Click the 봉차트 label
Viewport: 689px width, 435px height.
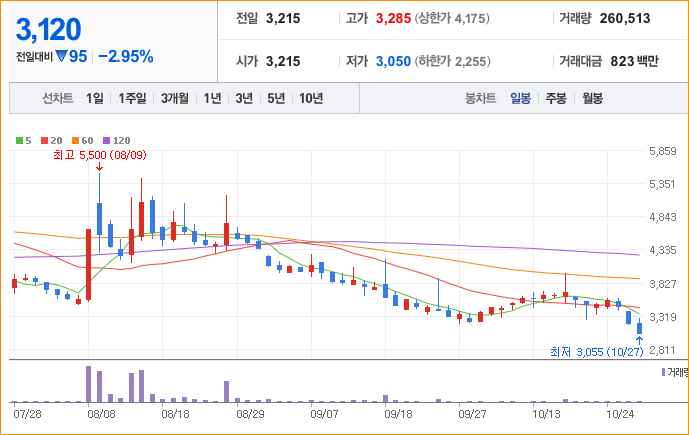[x=480, y=98]
